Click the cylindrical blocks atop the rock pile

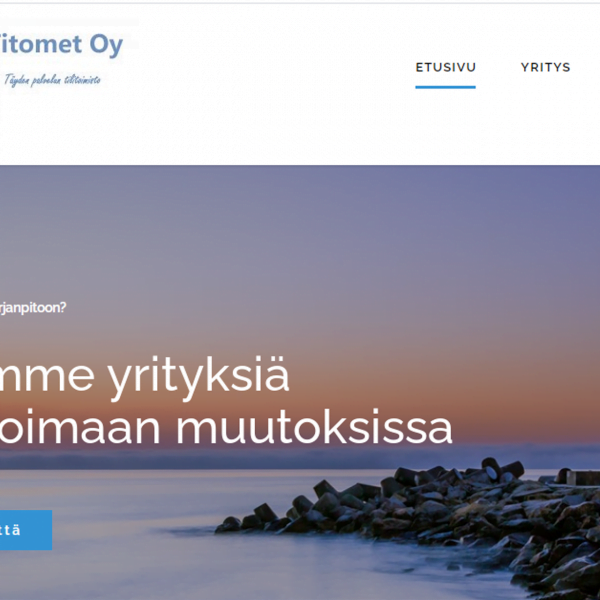(x=501, y=470)
